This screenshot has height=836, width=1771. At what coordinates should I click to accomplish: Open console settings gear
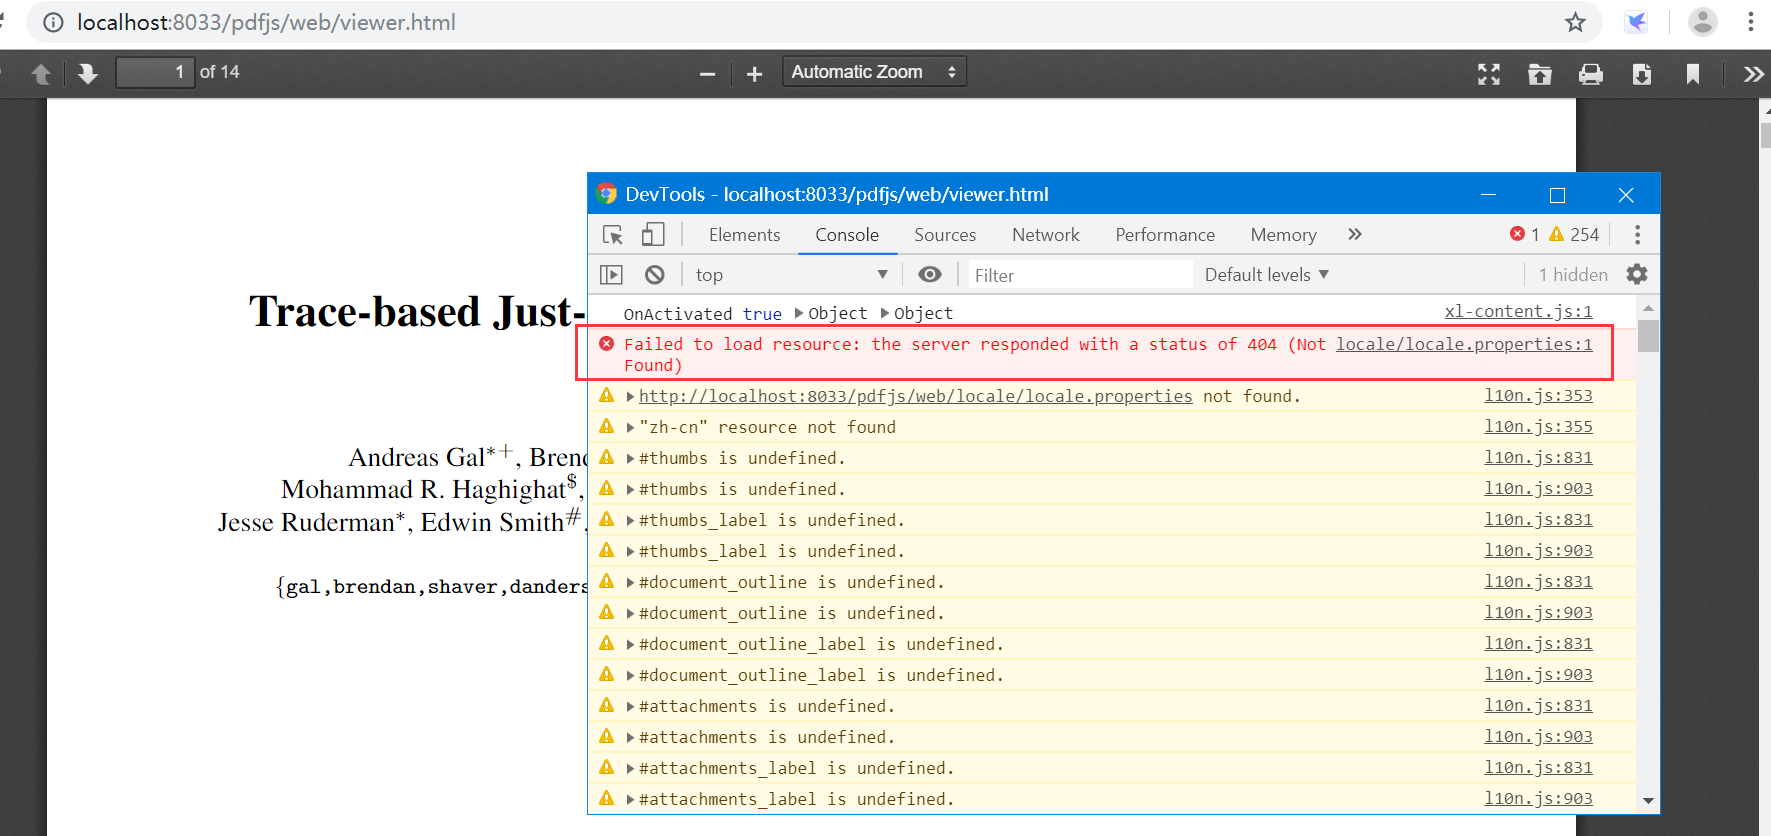click(1637, 274)
